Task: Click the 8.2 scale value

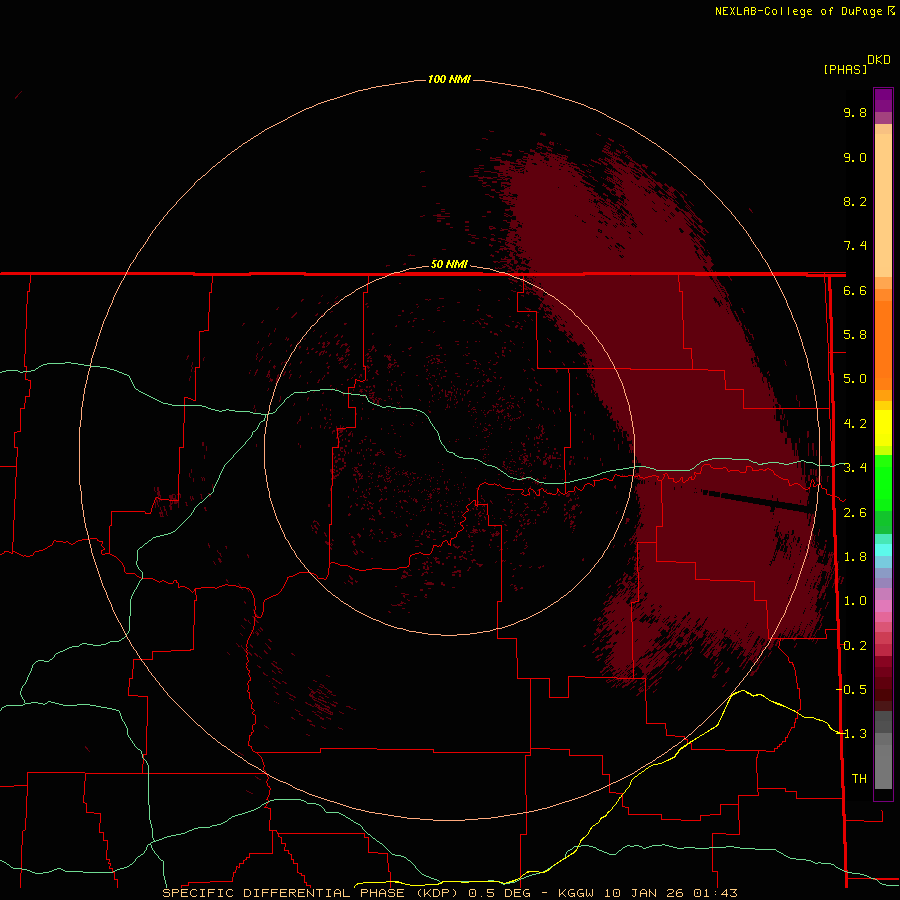Action: 855,201
